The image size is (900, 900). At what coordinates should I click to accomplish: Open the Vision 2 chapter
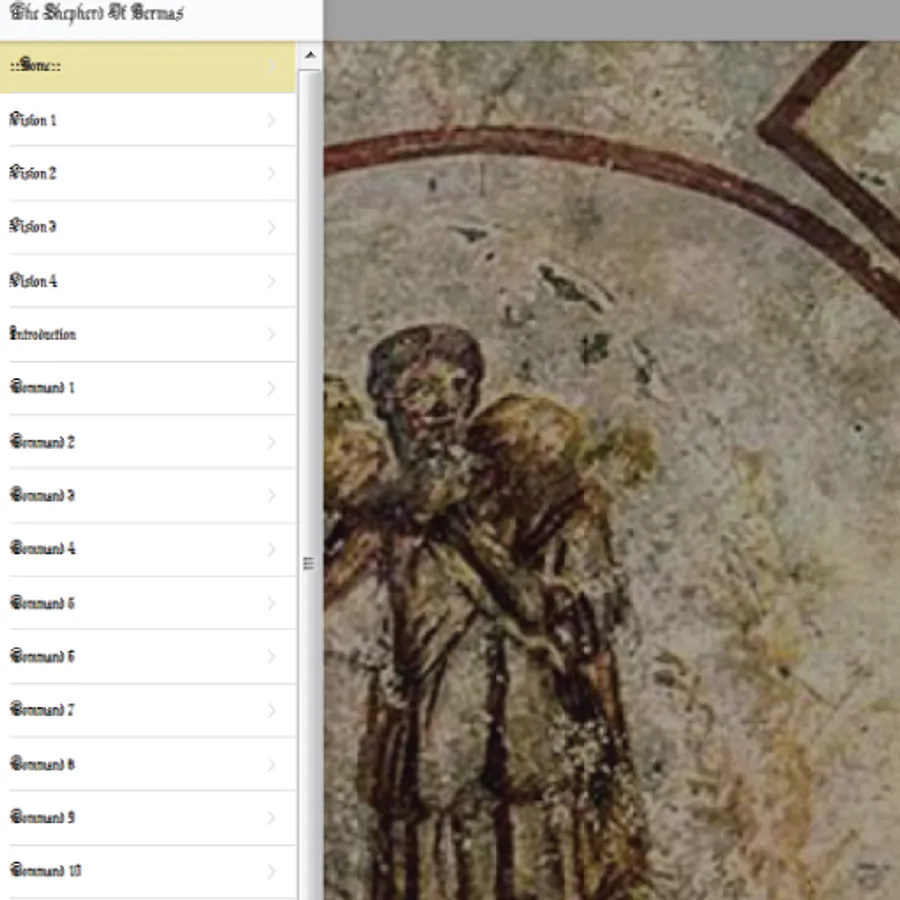(148, 173)
